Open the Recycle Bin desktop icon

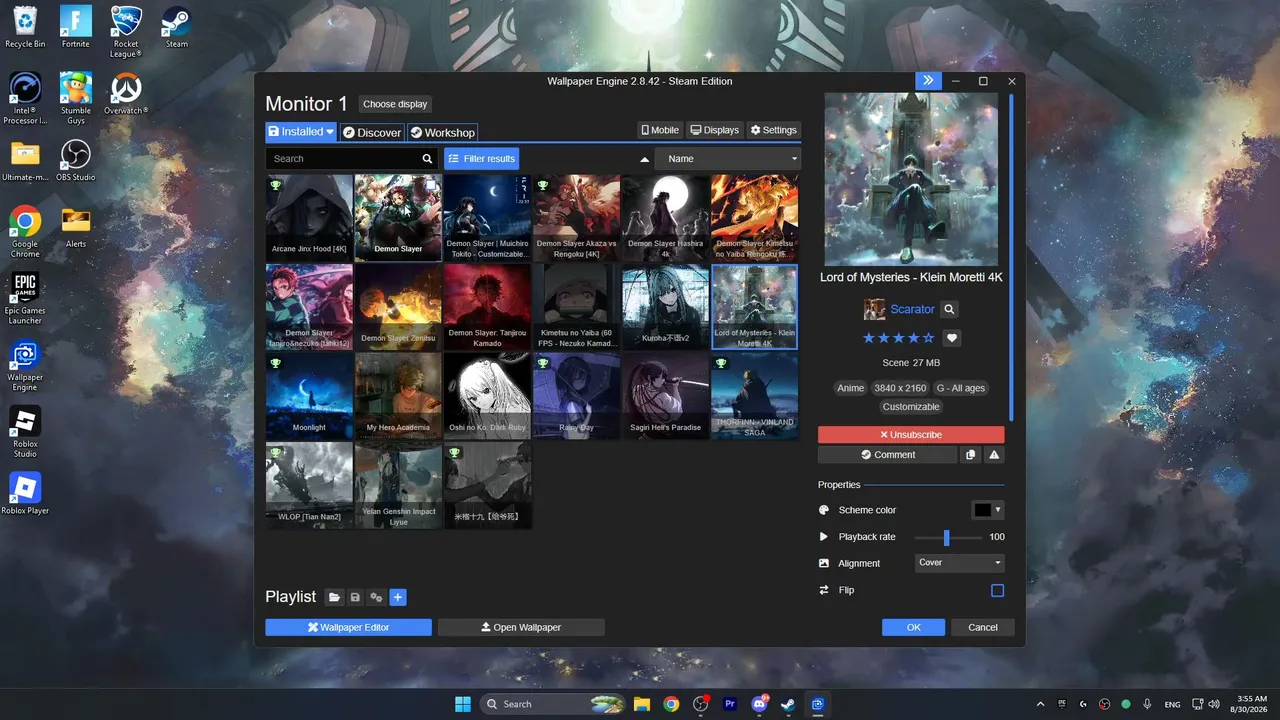pyautogui.click(x=25, y=27)
